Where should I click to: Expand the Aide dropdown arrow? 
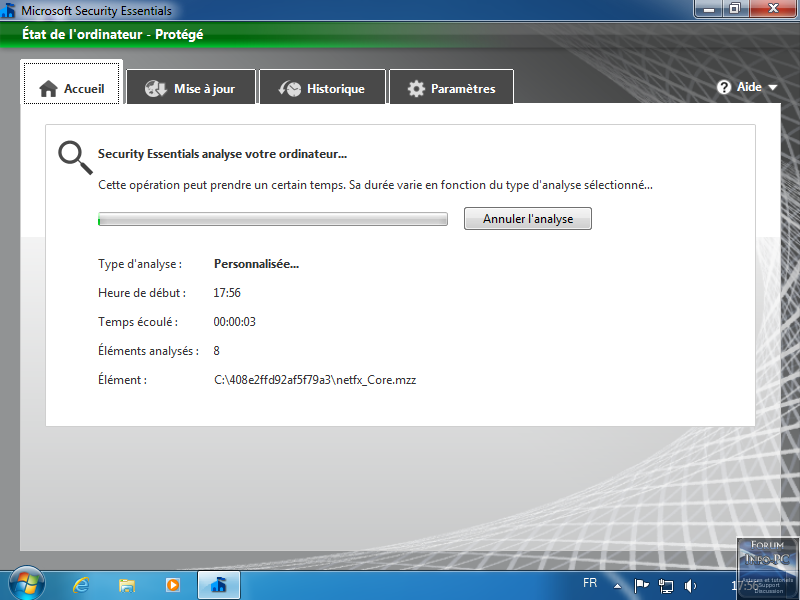pos(773,88)
